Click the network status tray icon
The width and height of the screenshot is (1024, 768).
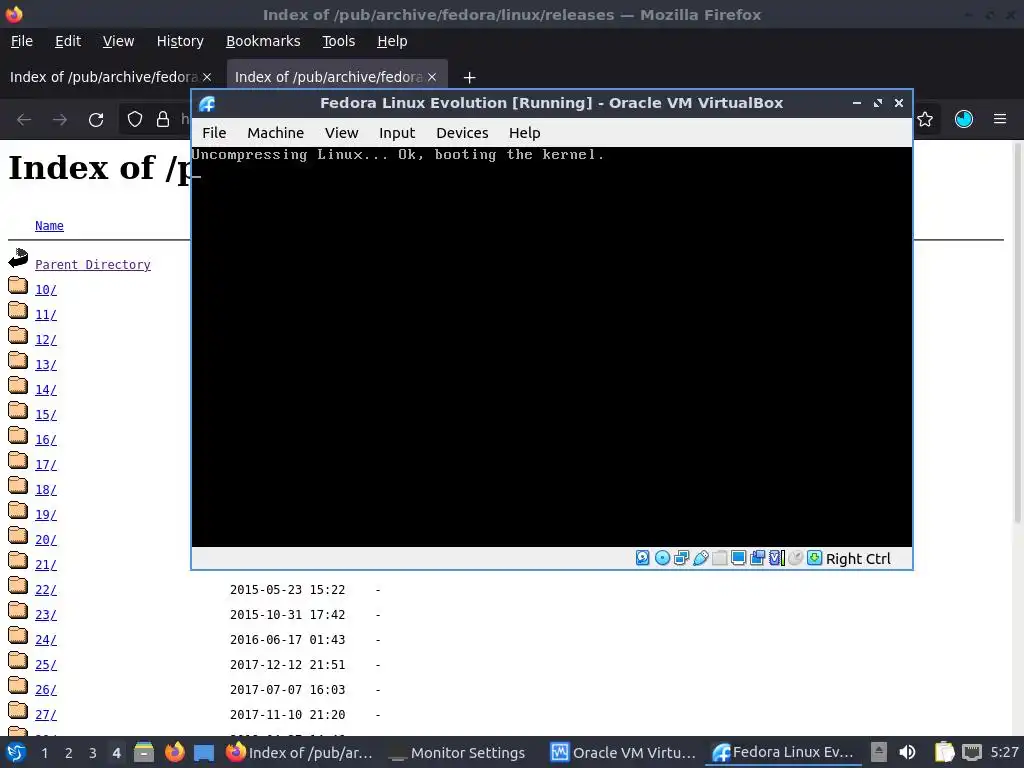[972, 752]
